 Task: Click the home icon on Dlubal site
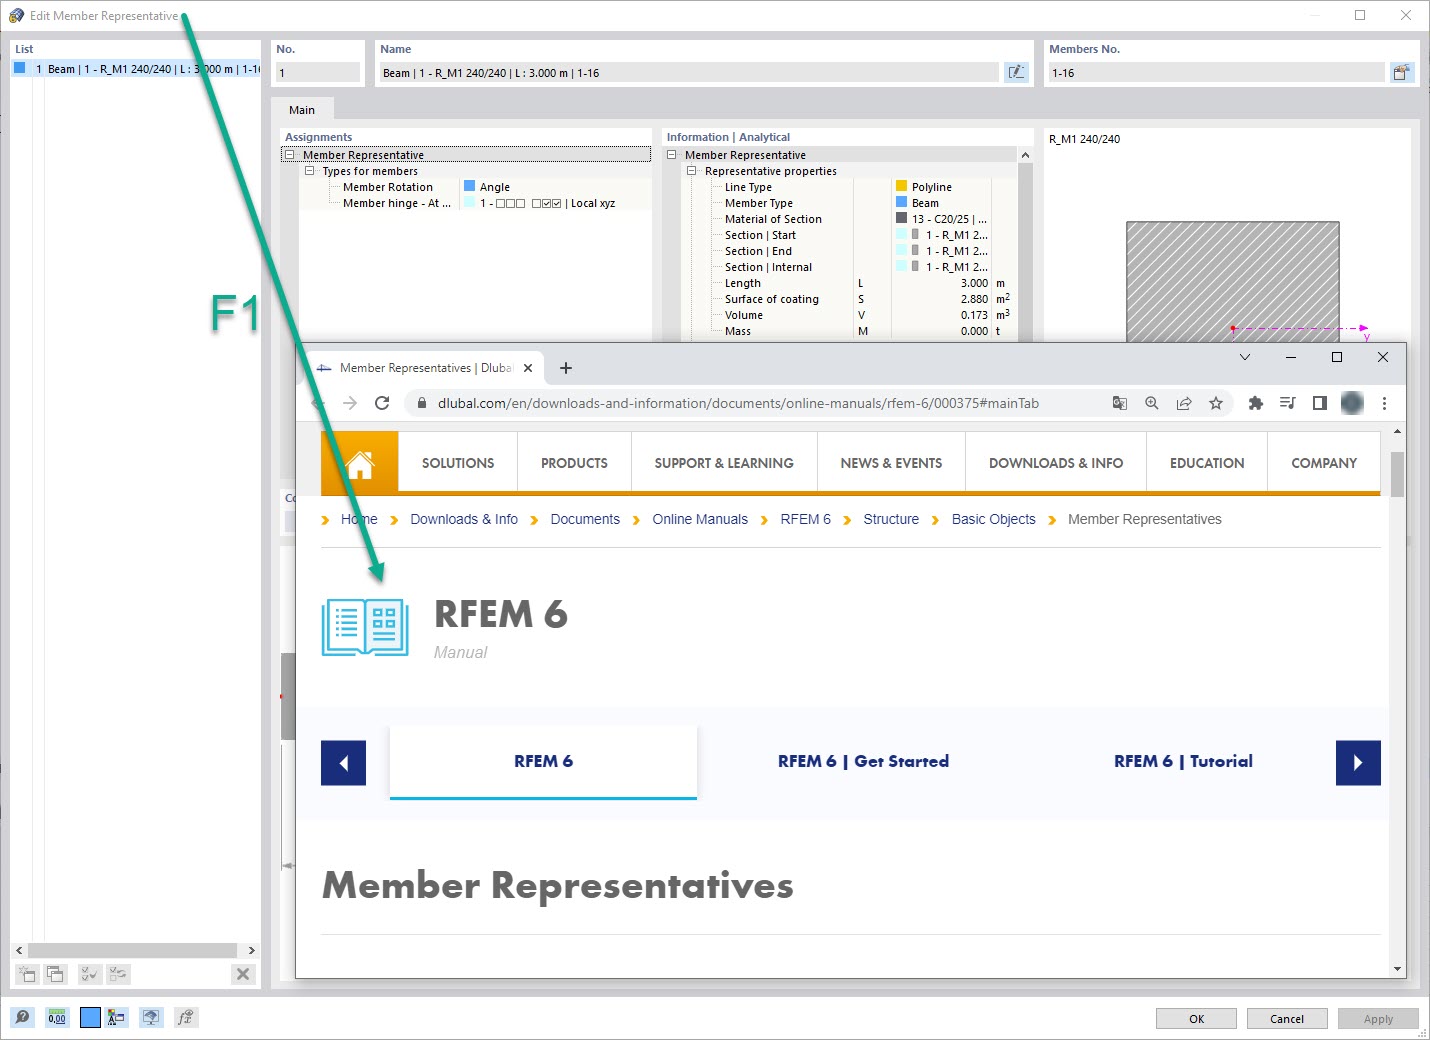tap(360, 463)
